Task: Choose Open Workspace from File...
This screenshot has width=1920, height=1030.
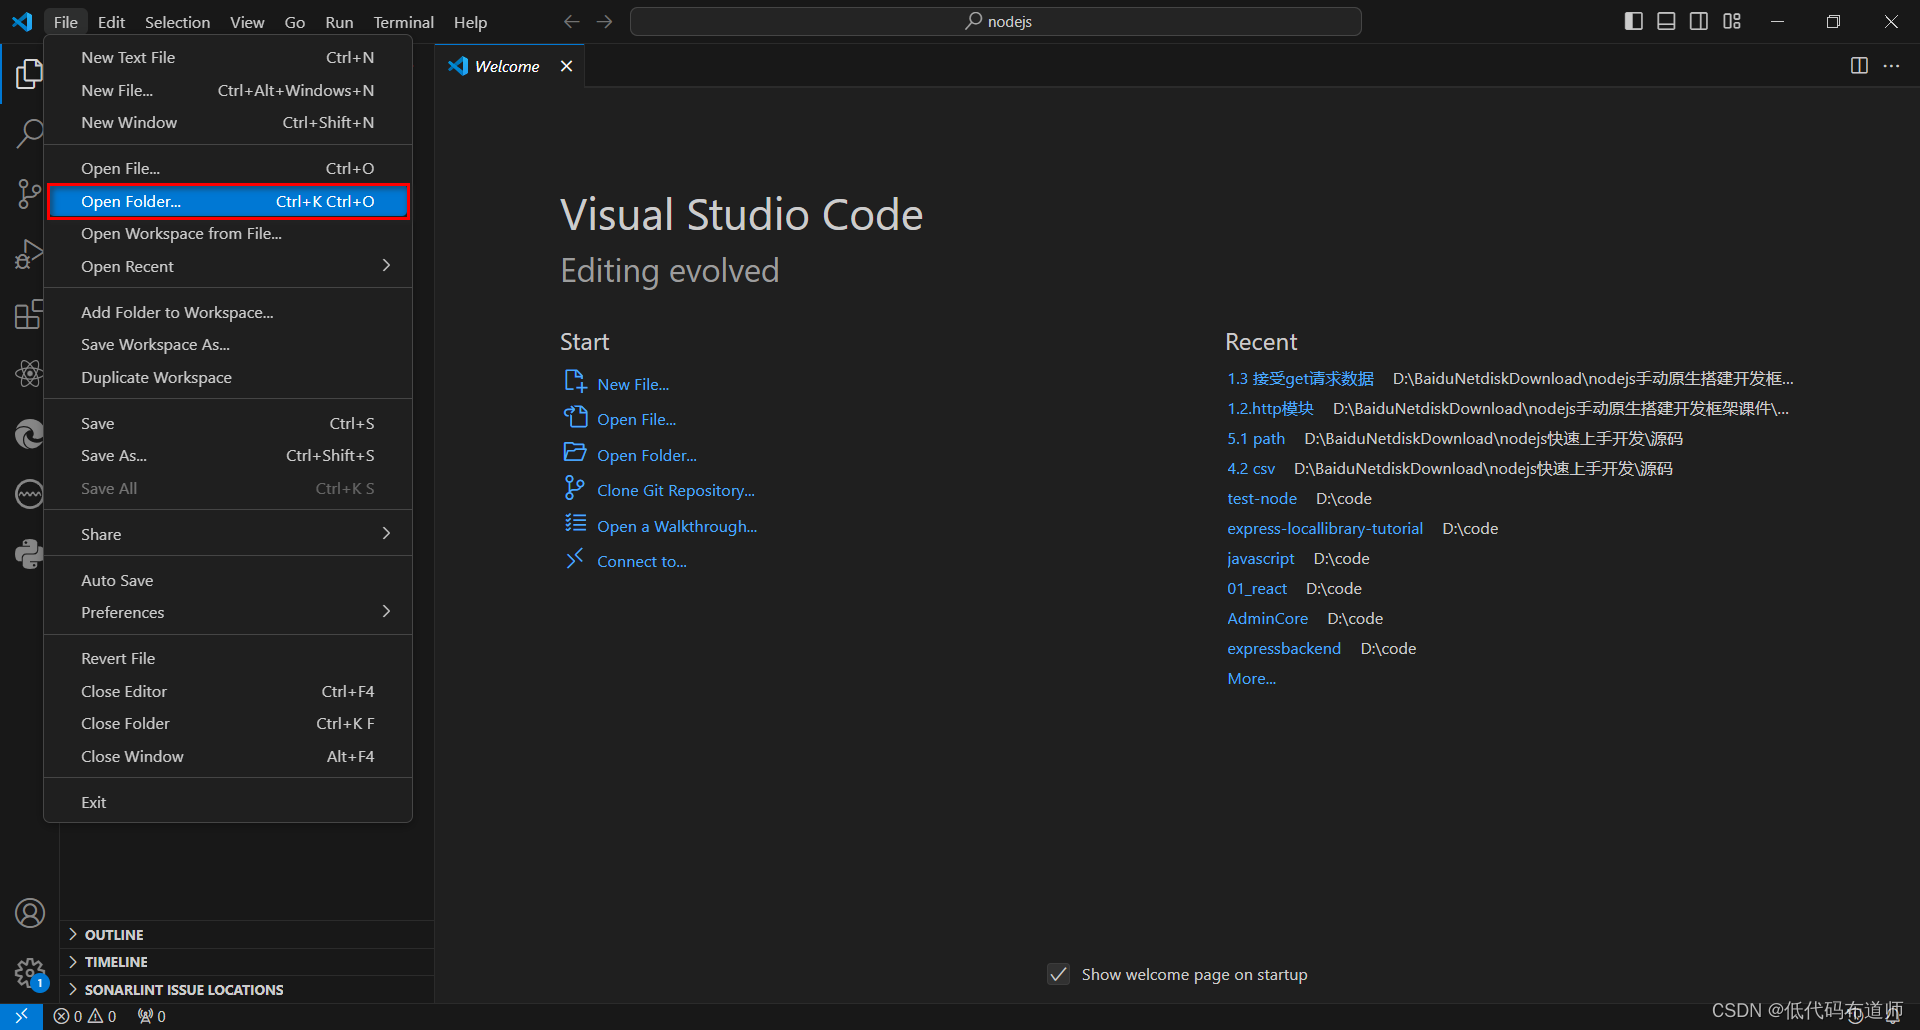Action: 228,233
